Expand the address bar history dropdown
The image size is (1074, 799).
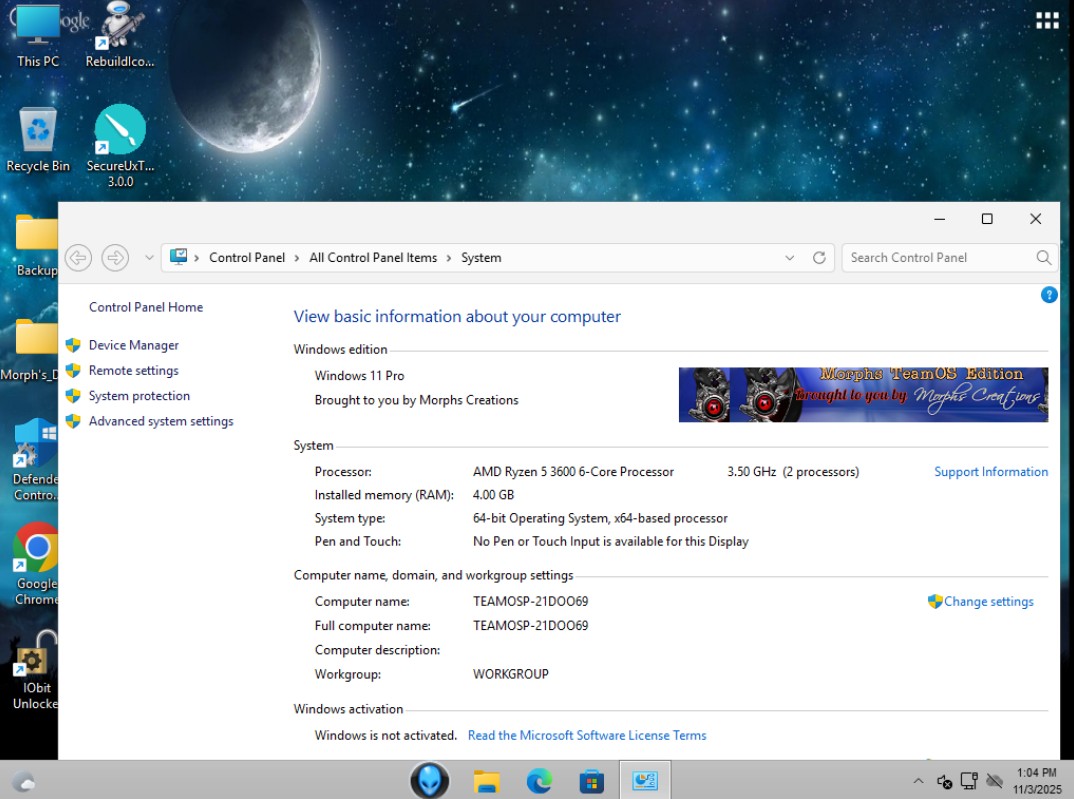(790, 258)
